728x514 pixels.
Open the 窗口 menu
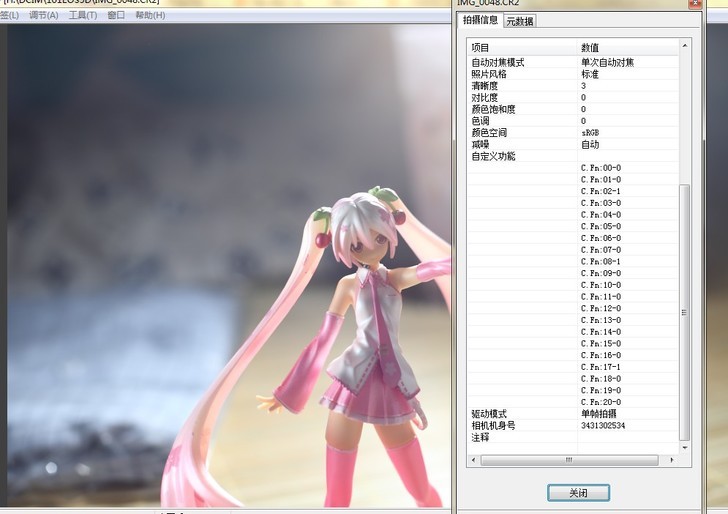pos(116,15)
